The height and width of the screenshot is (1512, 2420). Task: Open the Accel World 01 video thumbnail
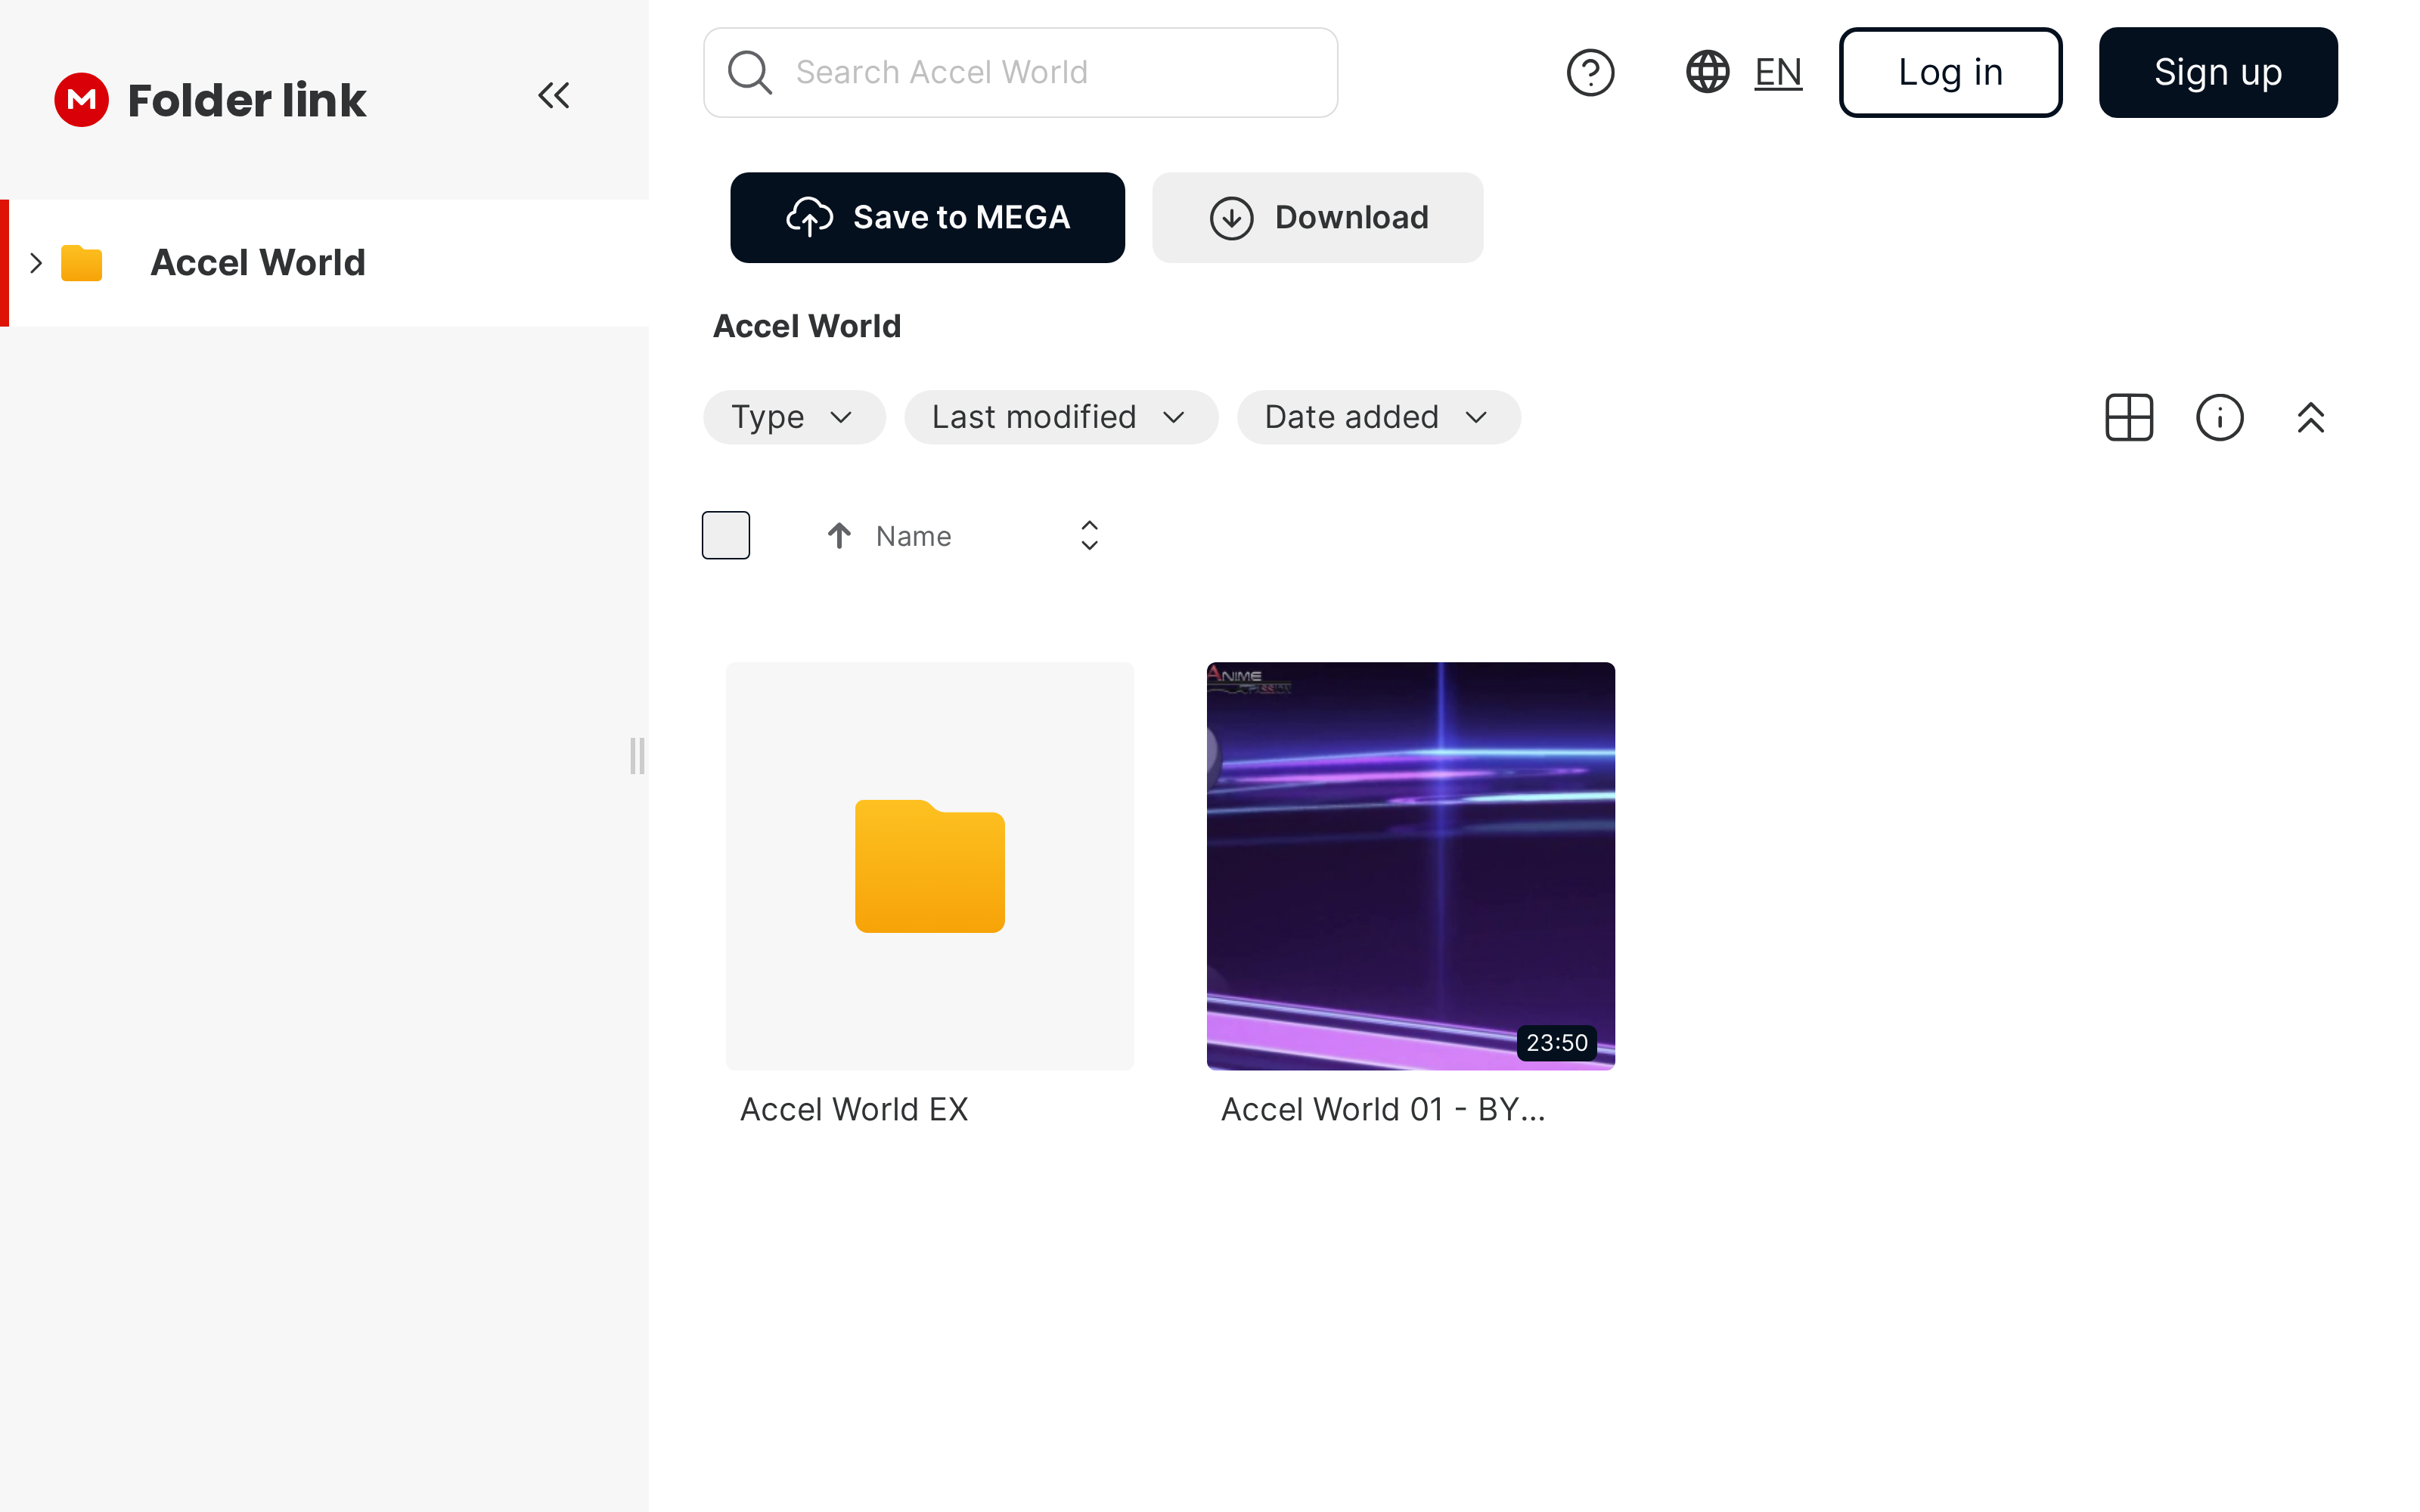(x=1410, y=866)
